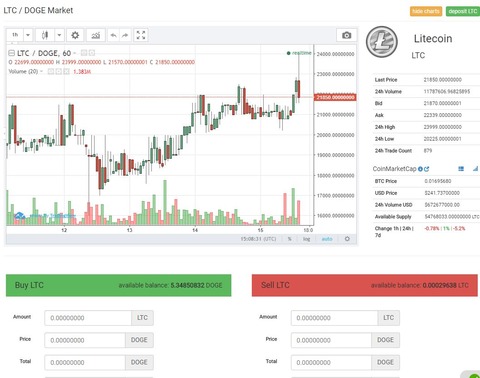Select the candlestick chart style icon
The width and height of the screenshot is (480, 378).
(x=45, y=35)
